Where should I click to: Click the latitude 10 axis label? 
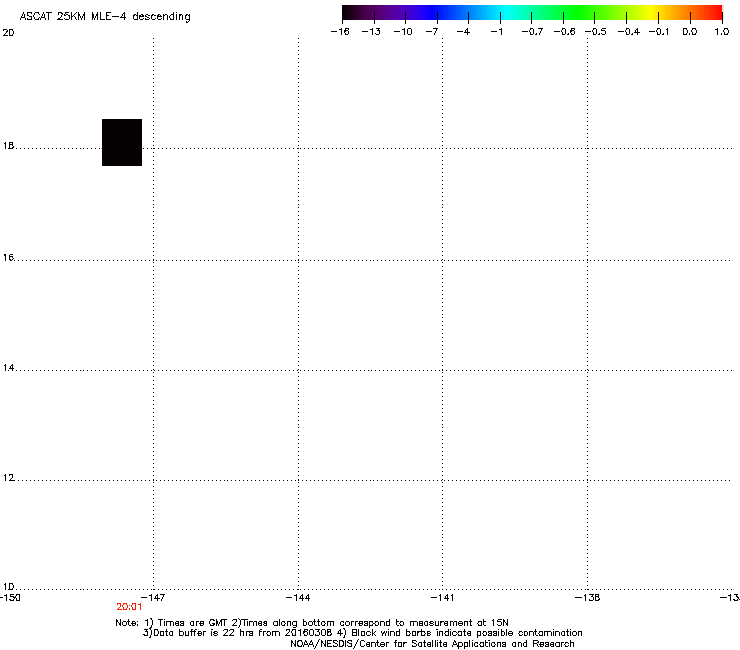[8, 587]
